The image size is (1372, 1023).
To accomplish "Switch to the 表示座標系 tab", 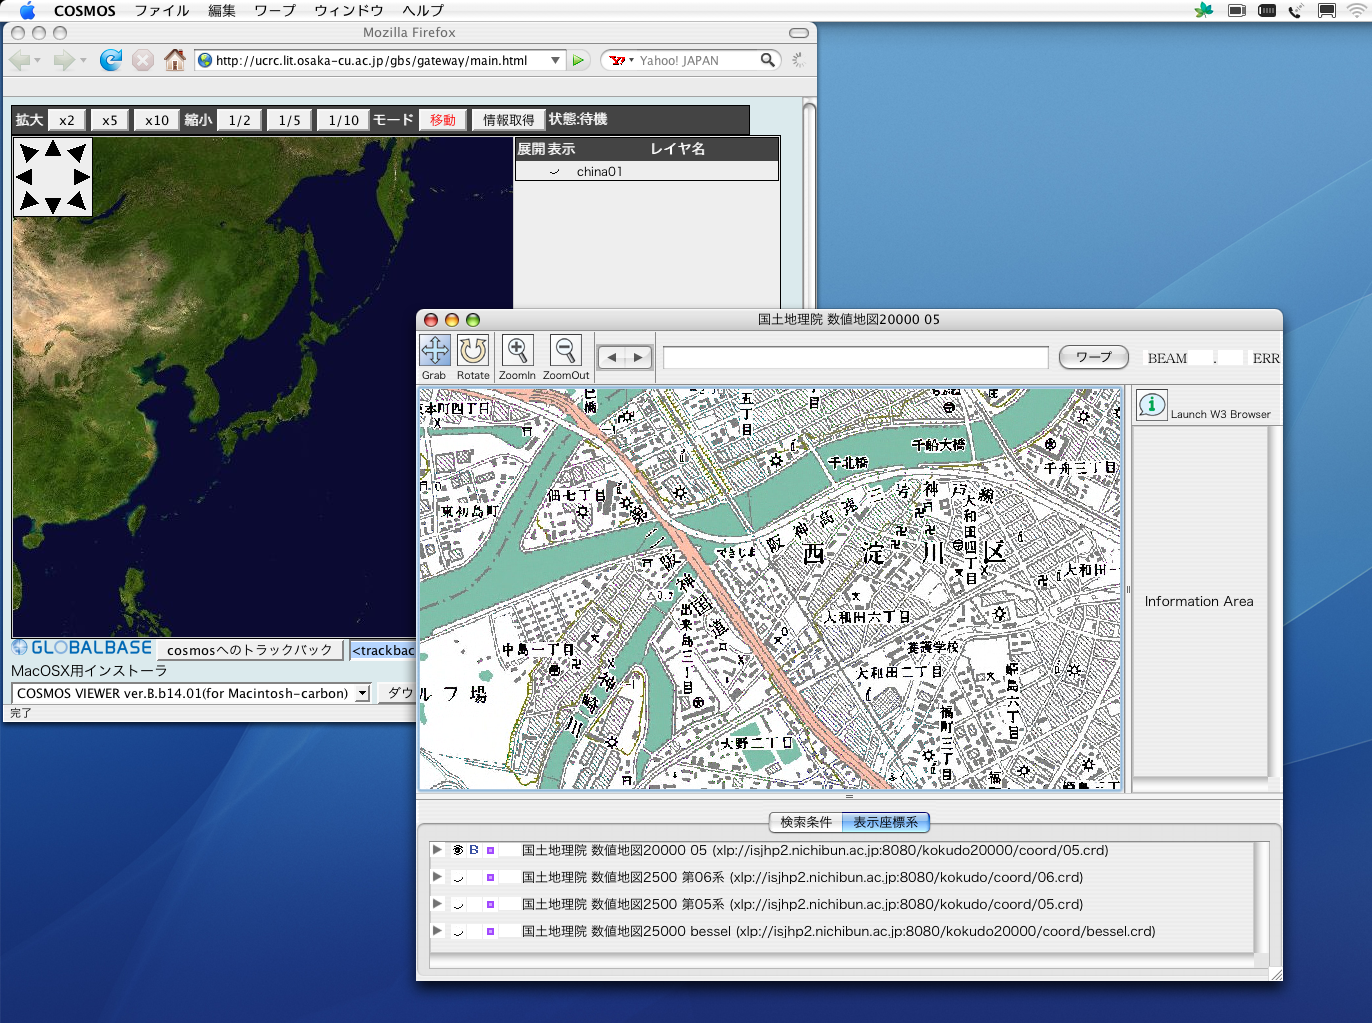I will 886,822.
